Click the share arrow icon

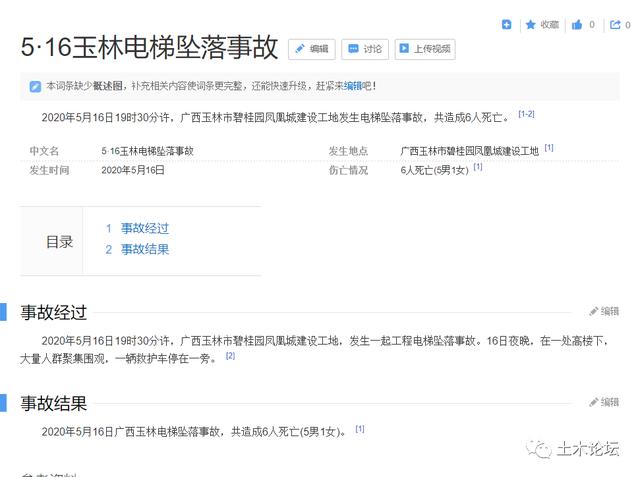click(x=614, y=25)
